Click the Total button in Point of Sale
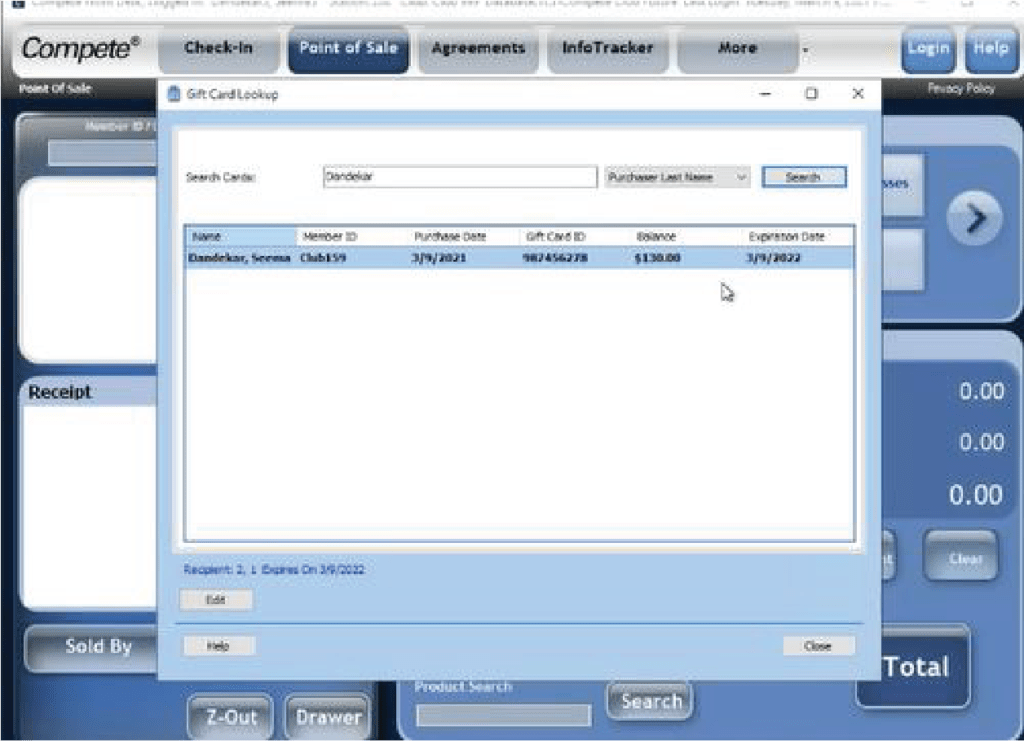Screen dimensions: 1024x741 [x=914, y=667]
